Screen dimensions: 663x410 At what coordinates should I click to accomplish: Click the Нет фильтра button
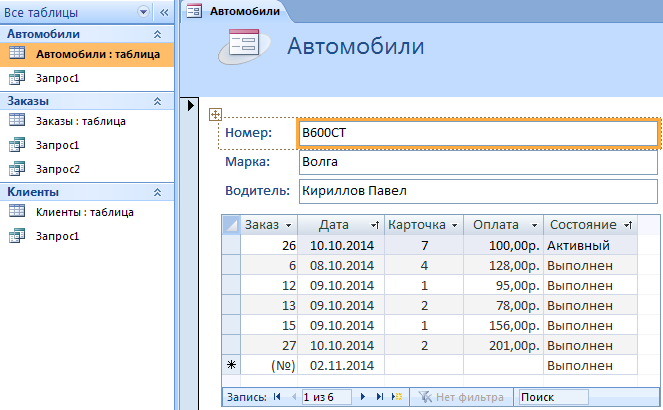click(x=461, y=397)
